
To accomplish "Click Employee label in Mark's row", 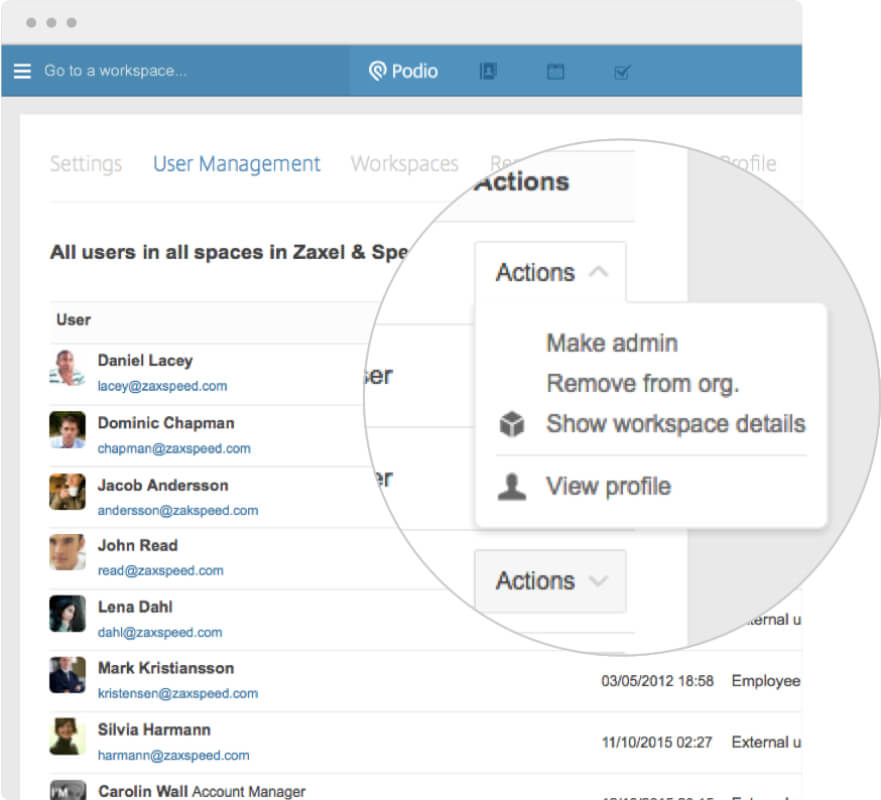I will [x=766, y=681].
